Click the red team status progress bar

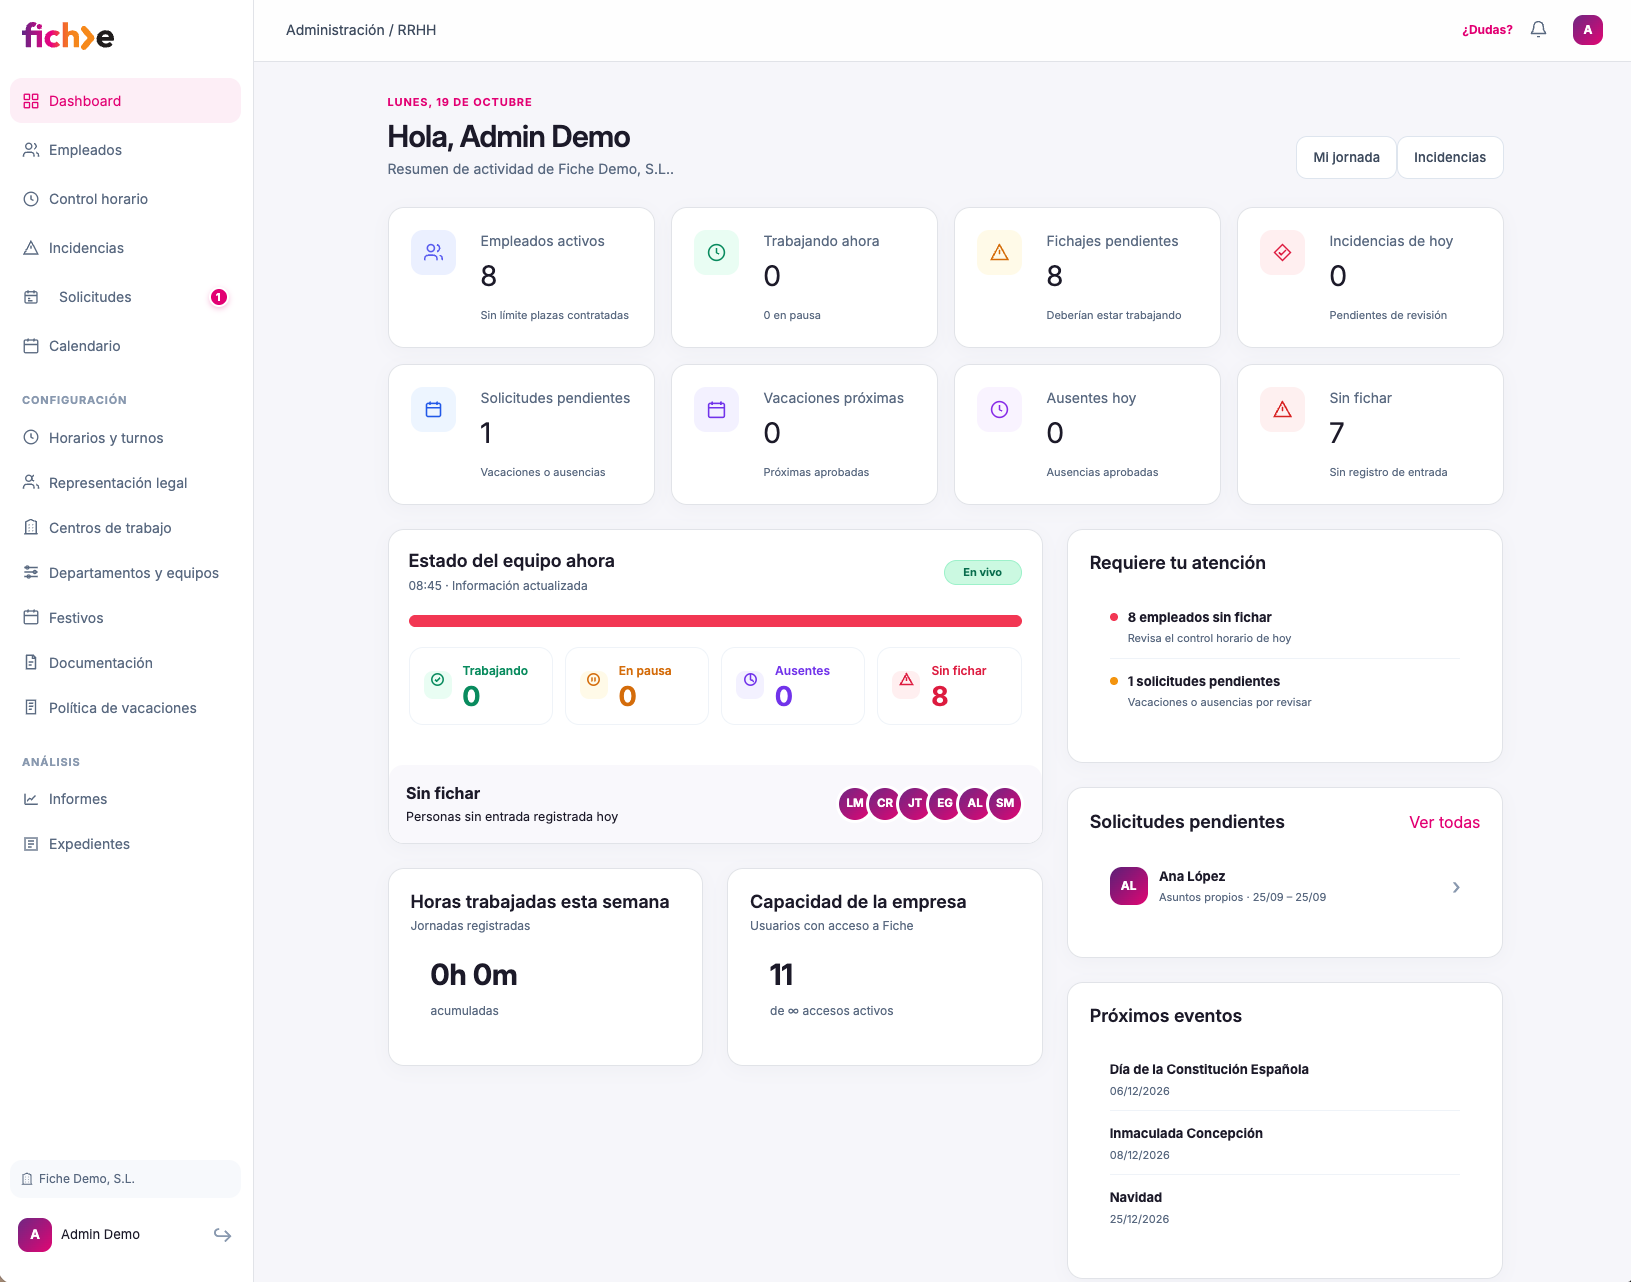tap(715, 621)
